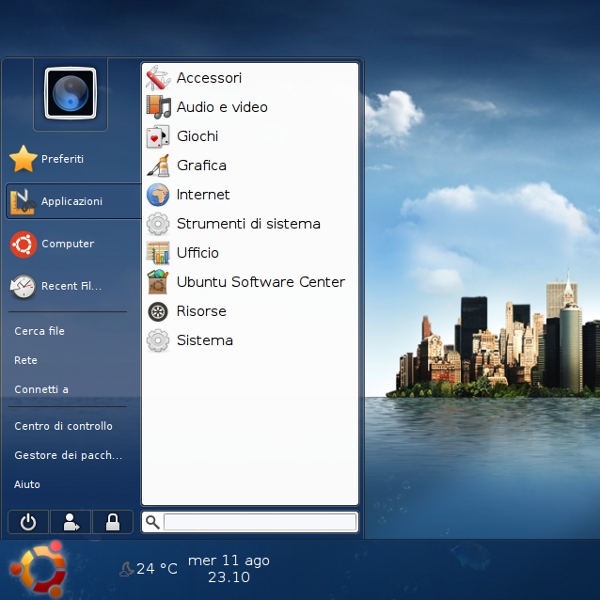Viewport: 600px width, 600px height.
Task: Open the Strumenti di sistema category
Action: (x=250, y=224)
